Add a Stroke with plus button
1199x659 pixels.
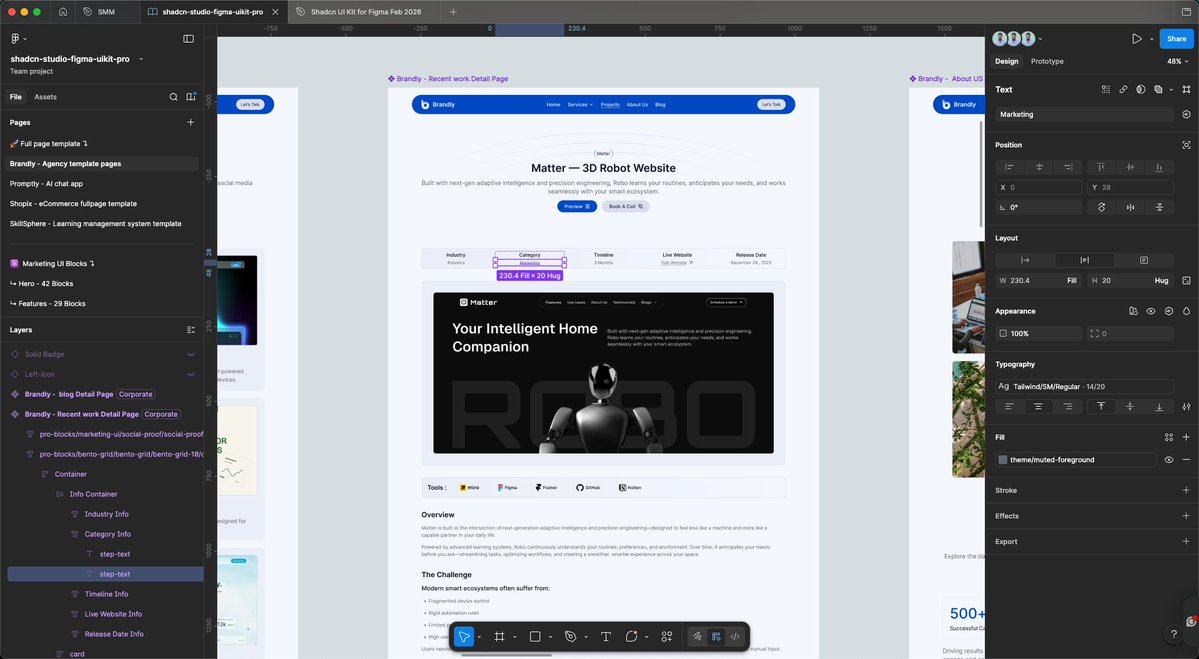pyautogui.click(x=1186, y=490)
